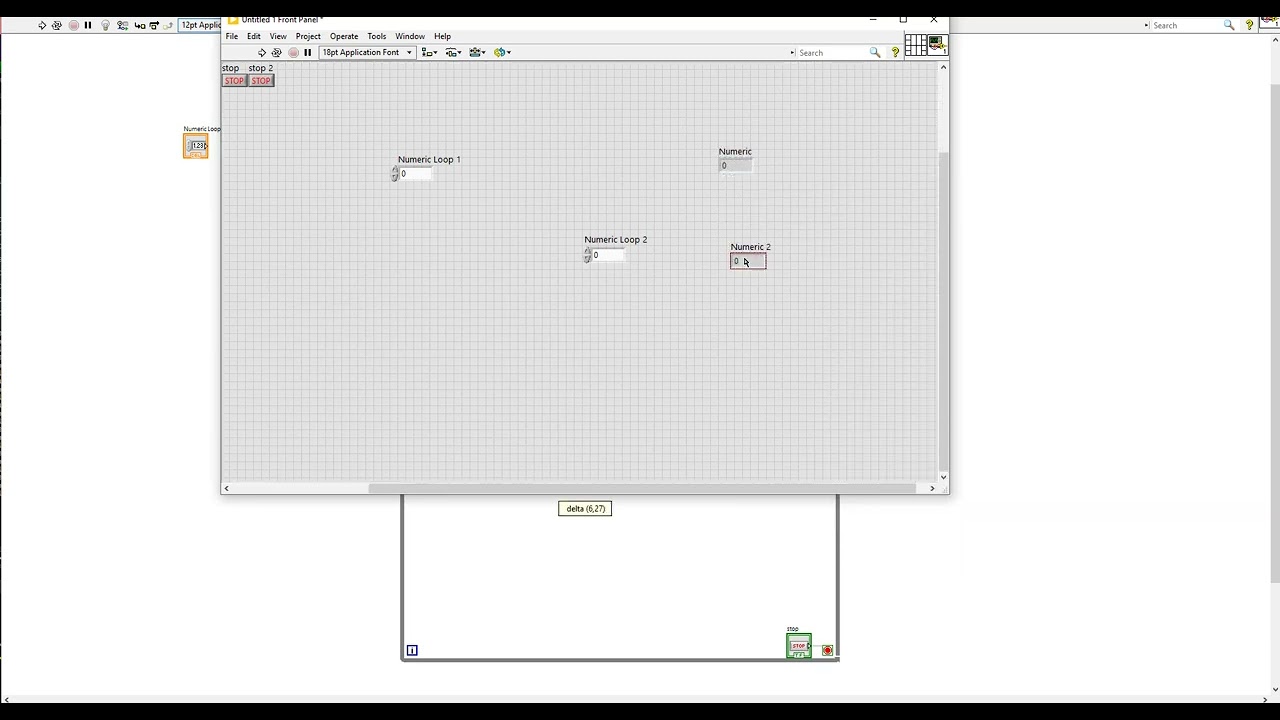Open Help menu
The width and height of the screenshot is (1280, 720).
coord(442,36)
